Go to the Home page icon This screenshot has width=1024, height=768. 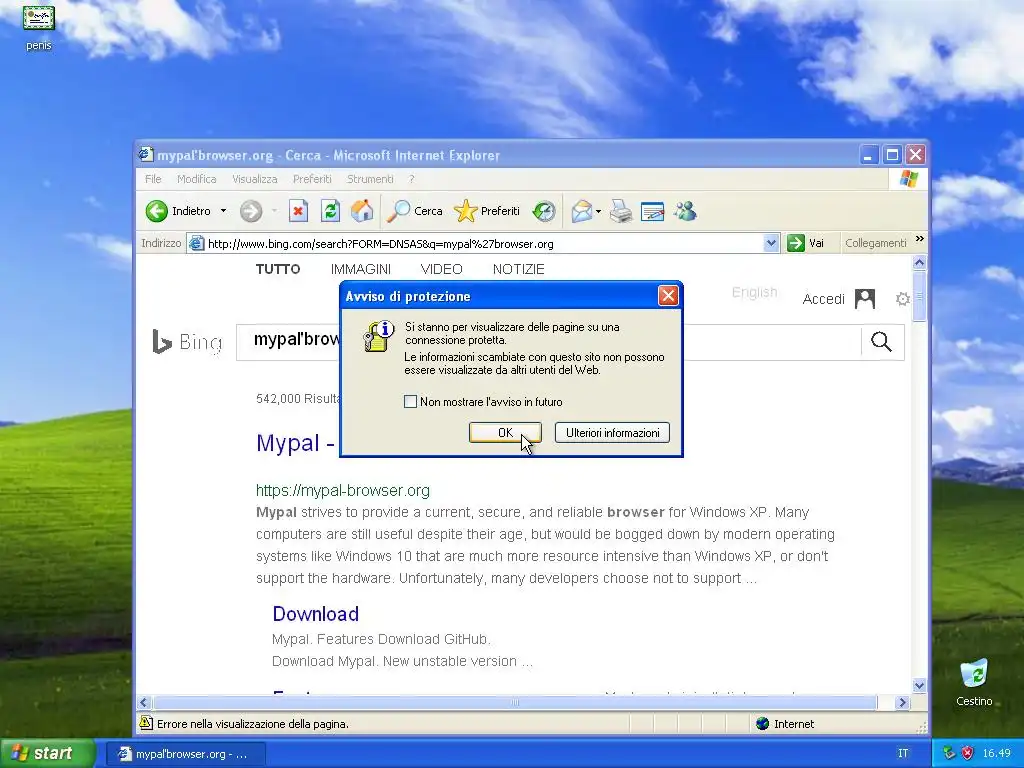362,211
